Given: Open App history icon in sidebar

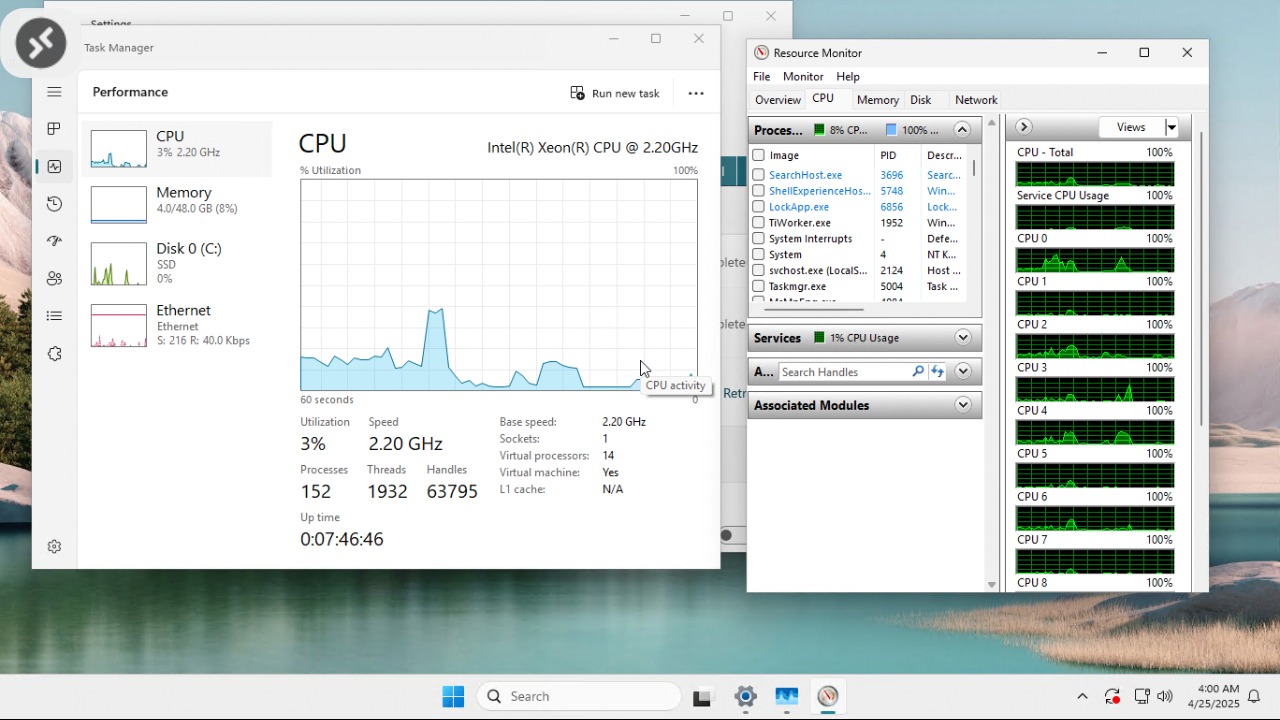Looking at the screenshot, I should click(54, 204).
